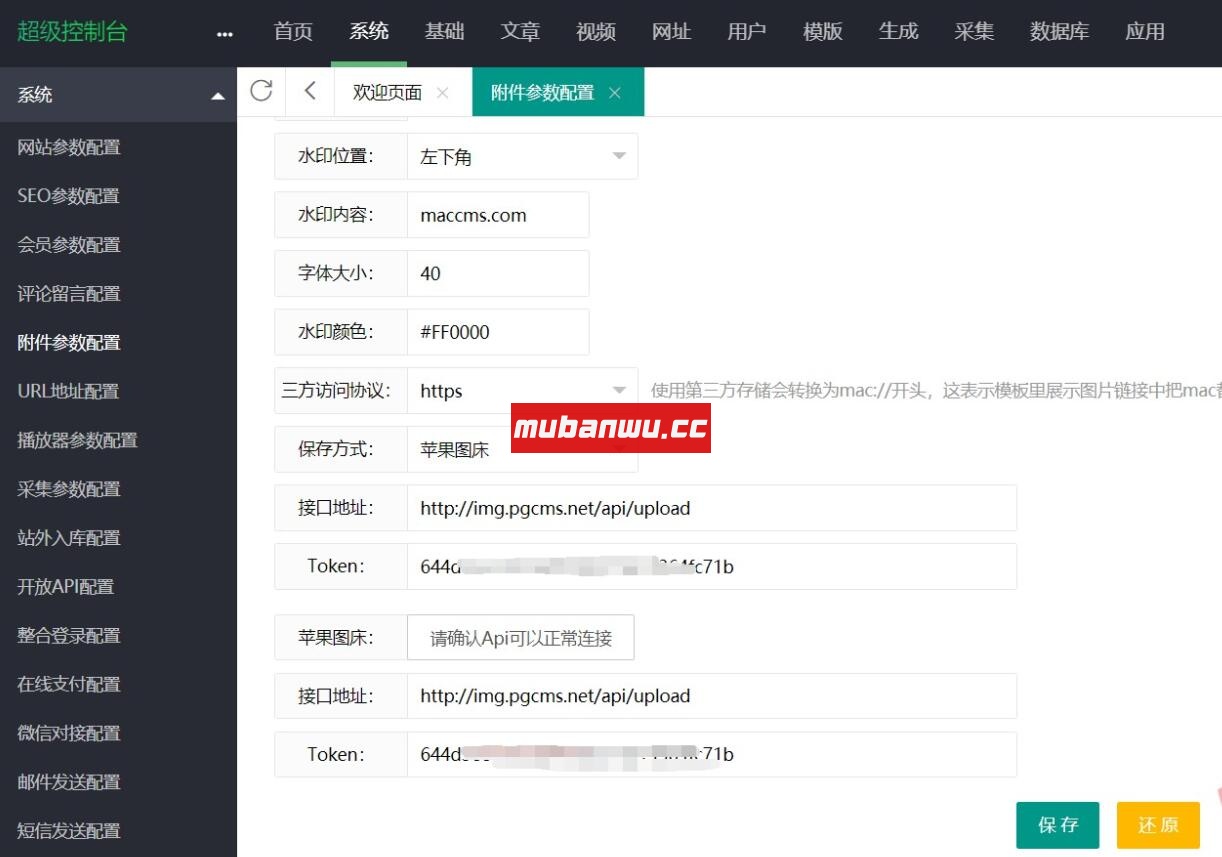The width and height of the screenshot is (1222, 857).
Task: Open the three-dots menu beside 超级控制台
Action: point(225,33)
